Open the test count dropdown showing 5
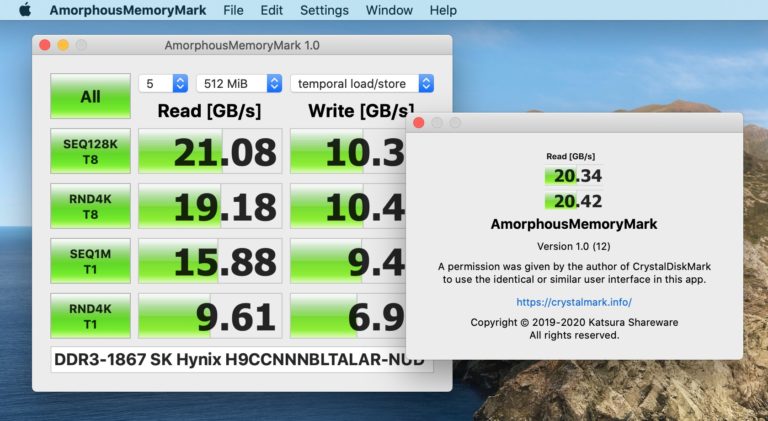This screenshot has height=421, width=768. pos(163,84)
